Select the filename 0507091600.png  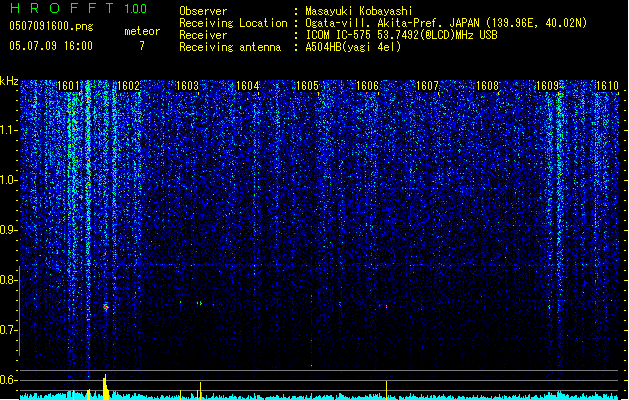[51, 26]
